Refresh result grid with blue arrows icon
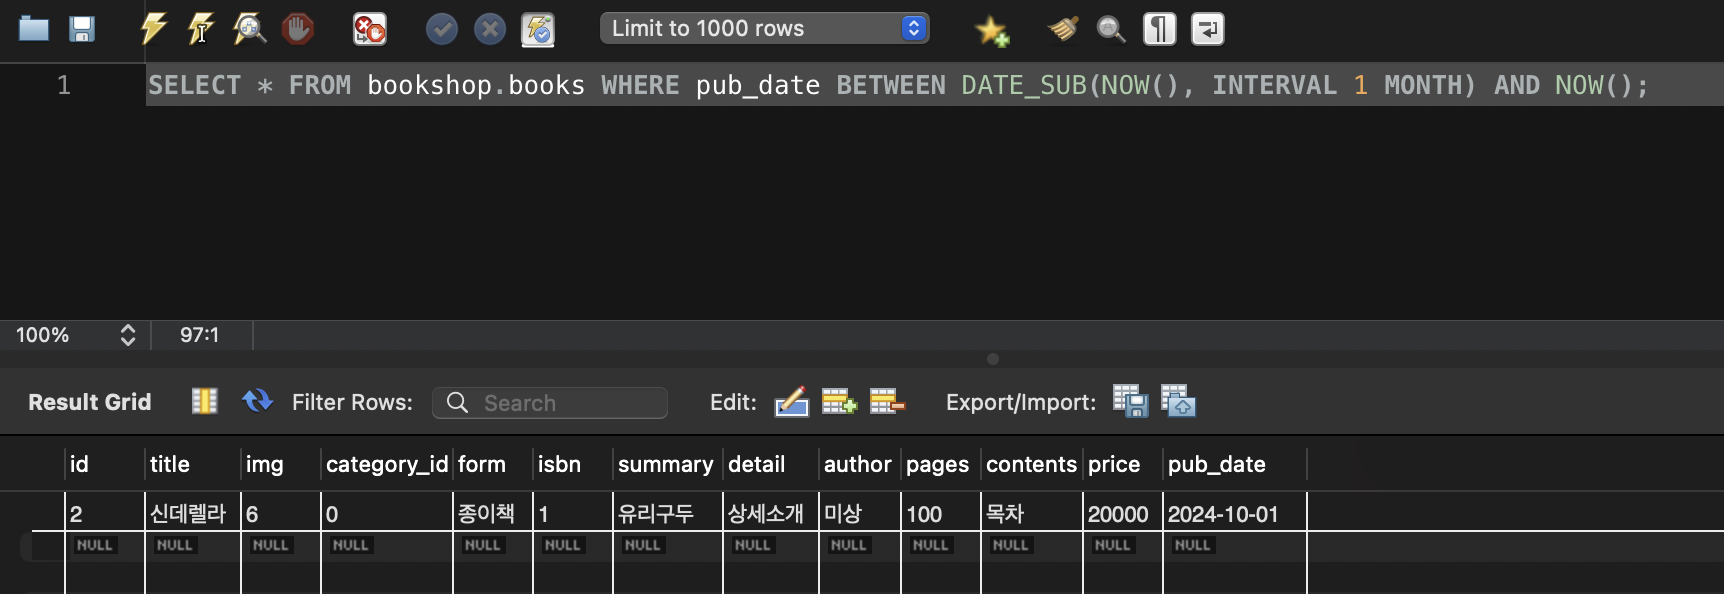 (258, 401)
